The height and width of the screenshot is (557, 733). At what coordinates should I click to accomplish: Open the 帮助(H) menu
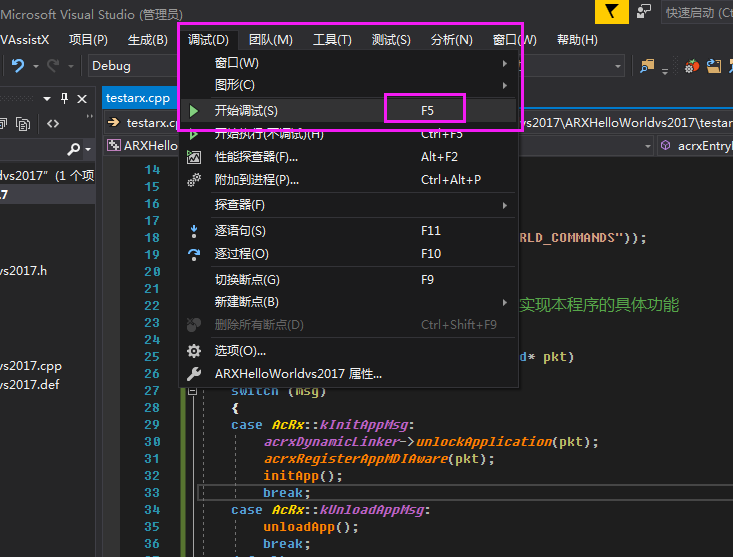[x=577, y=40]
